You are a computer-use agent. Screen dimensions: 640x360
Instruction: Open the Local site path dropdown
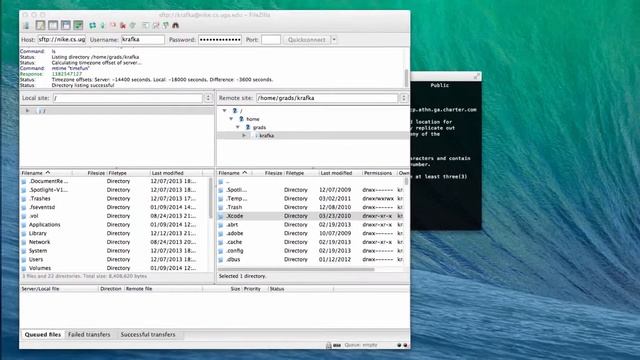208,98
